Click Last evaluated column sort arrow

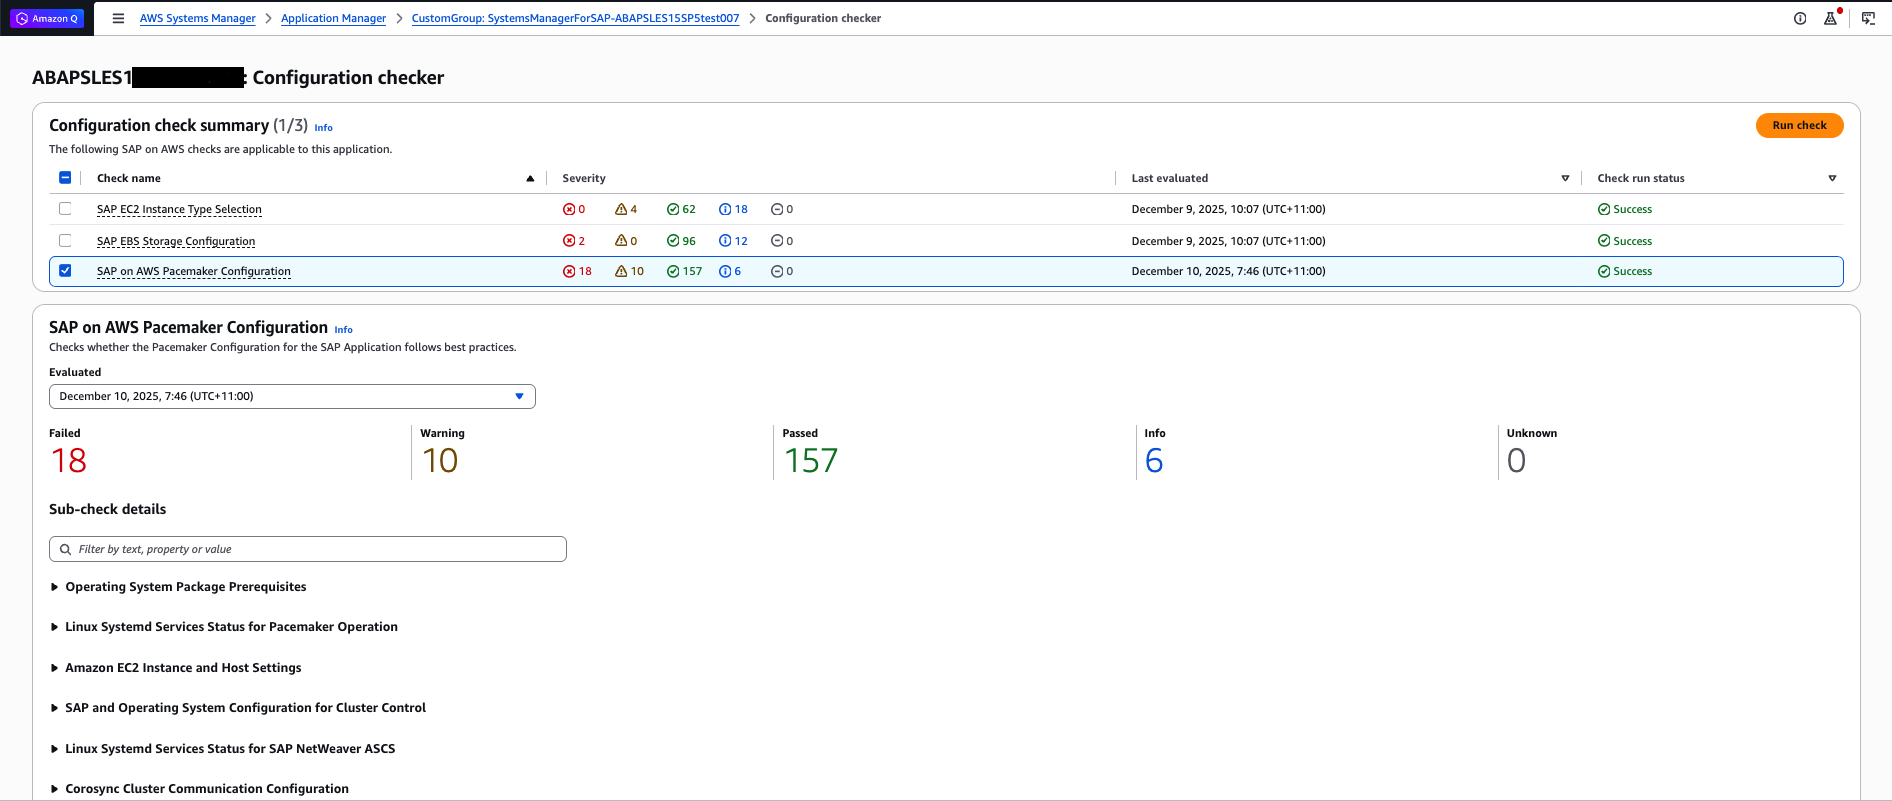pyautogui.click(x=1565, y=179)
